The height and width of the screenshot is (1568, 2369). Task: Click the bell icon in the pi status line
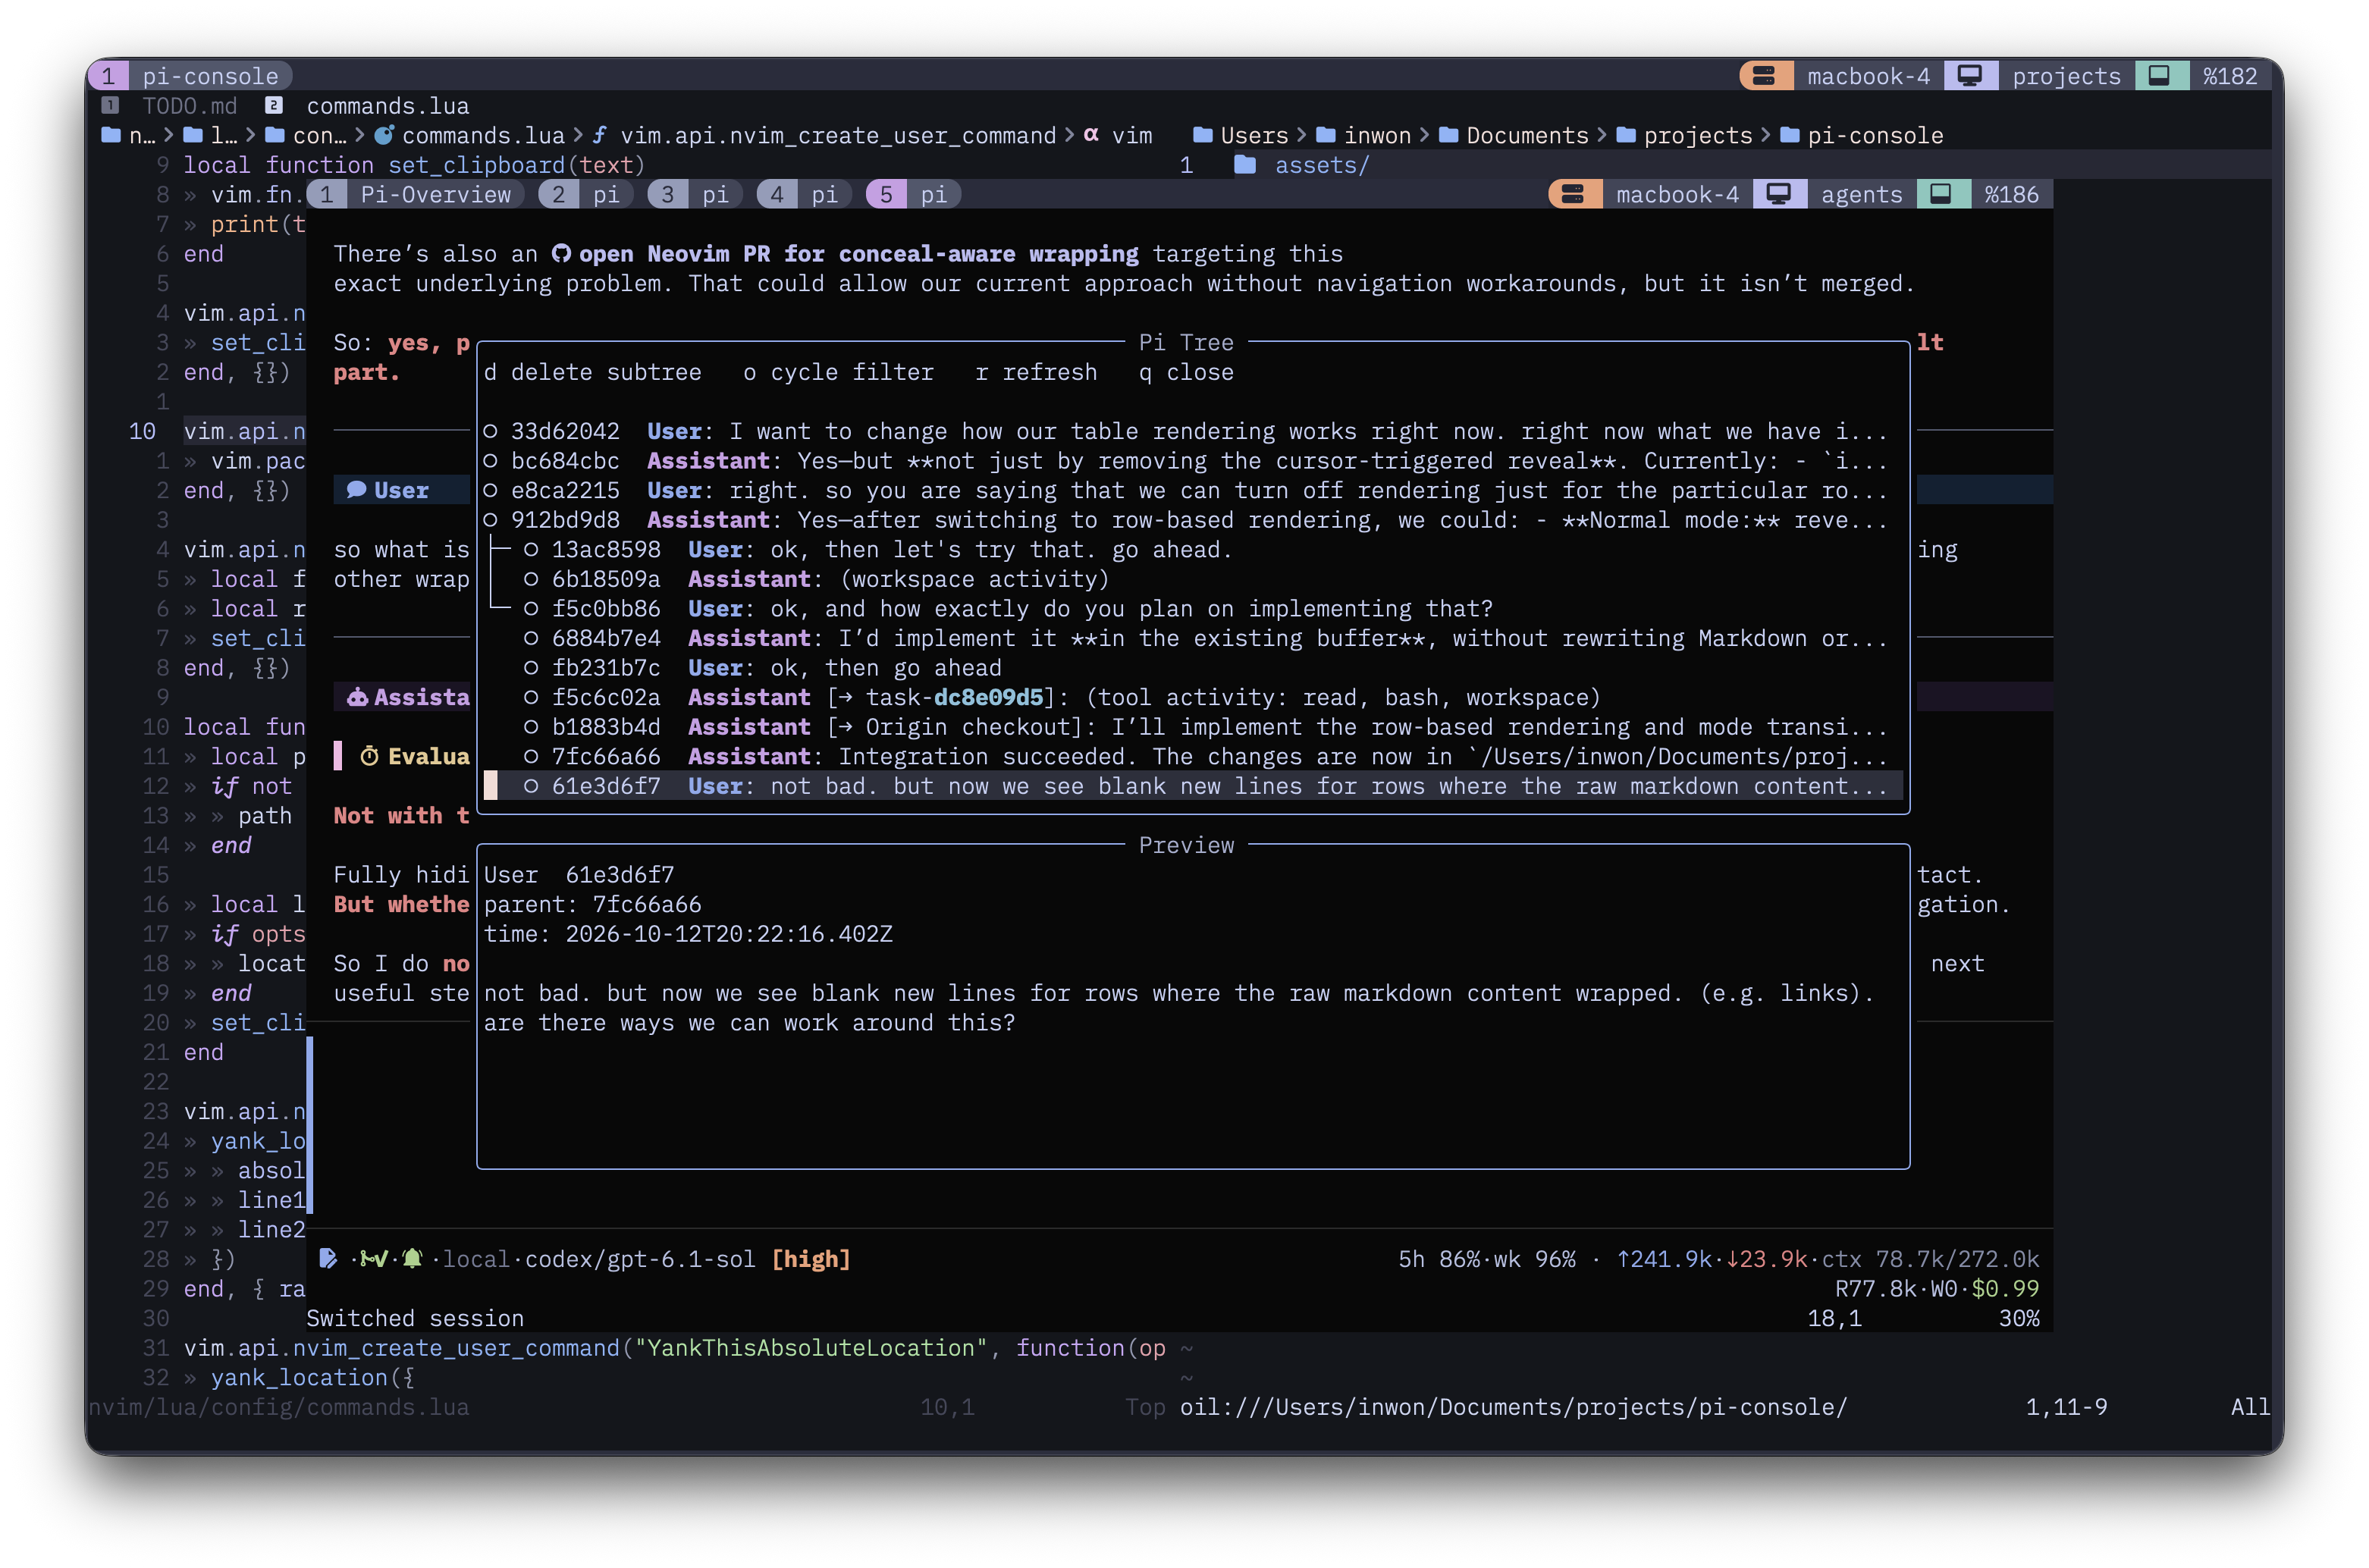click(x=413, y=1258)
